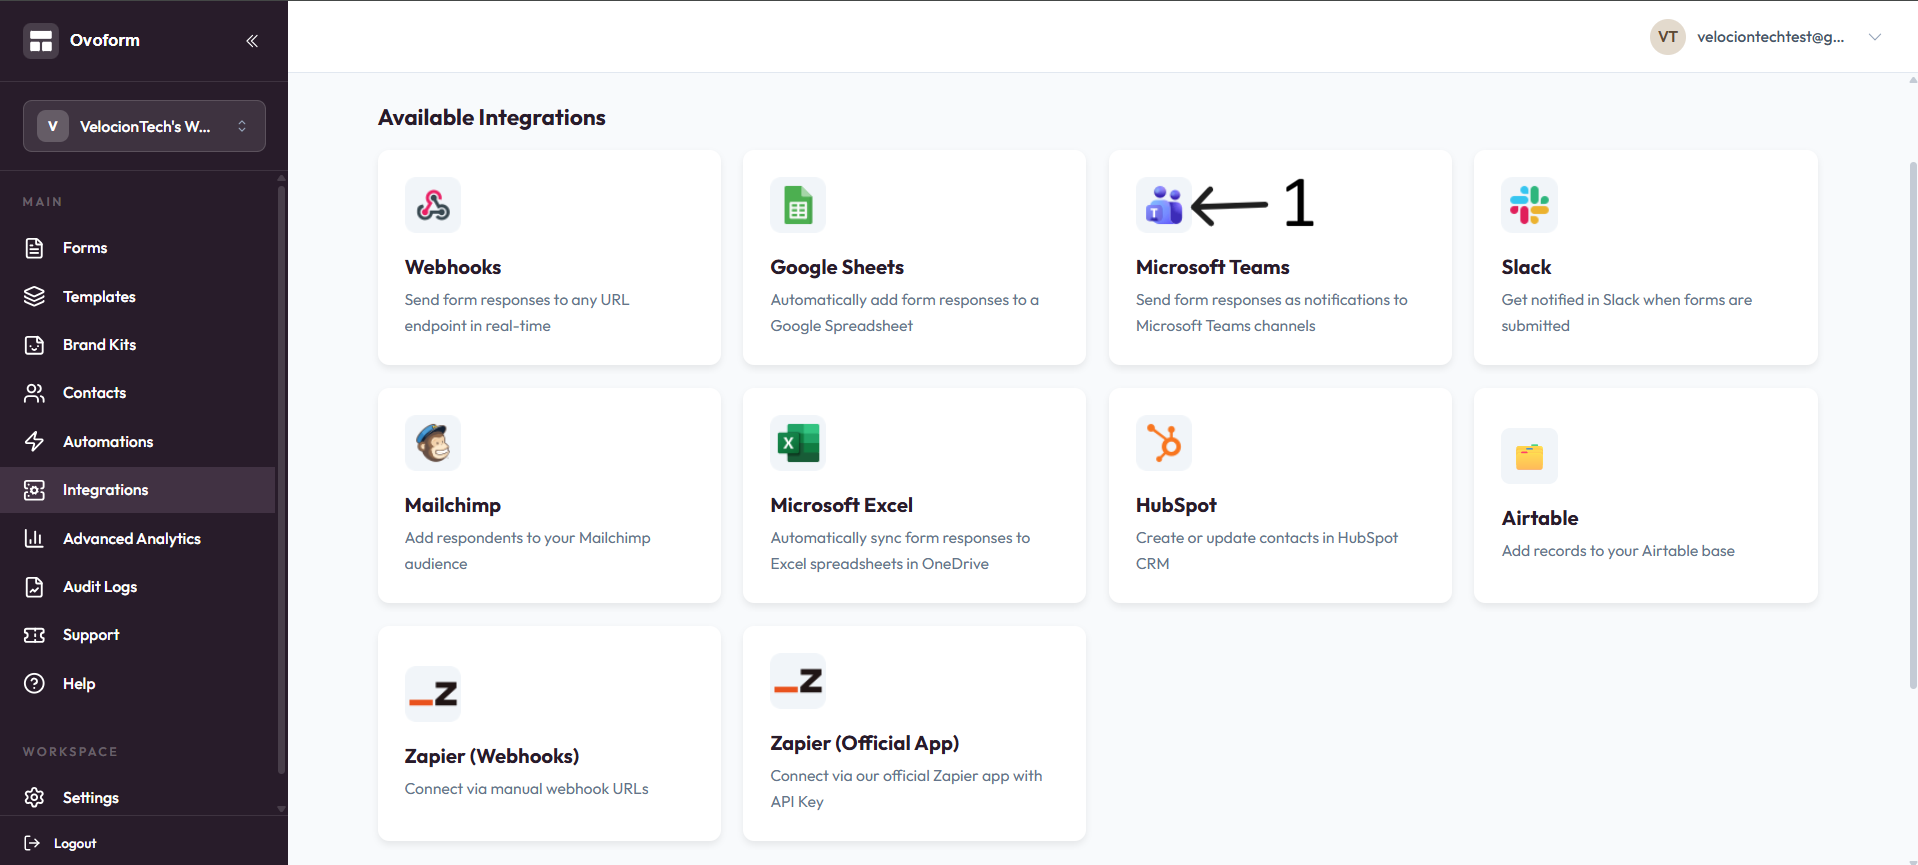
Task: Open the Airtable integration title
Action: [1540, 518]
